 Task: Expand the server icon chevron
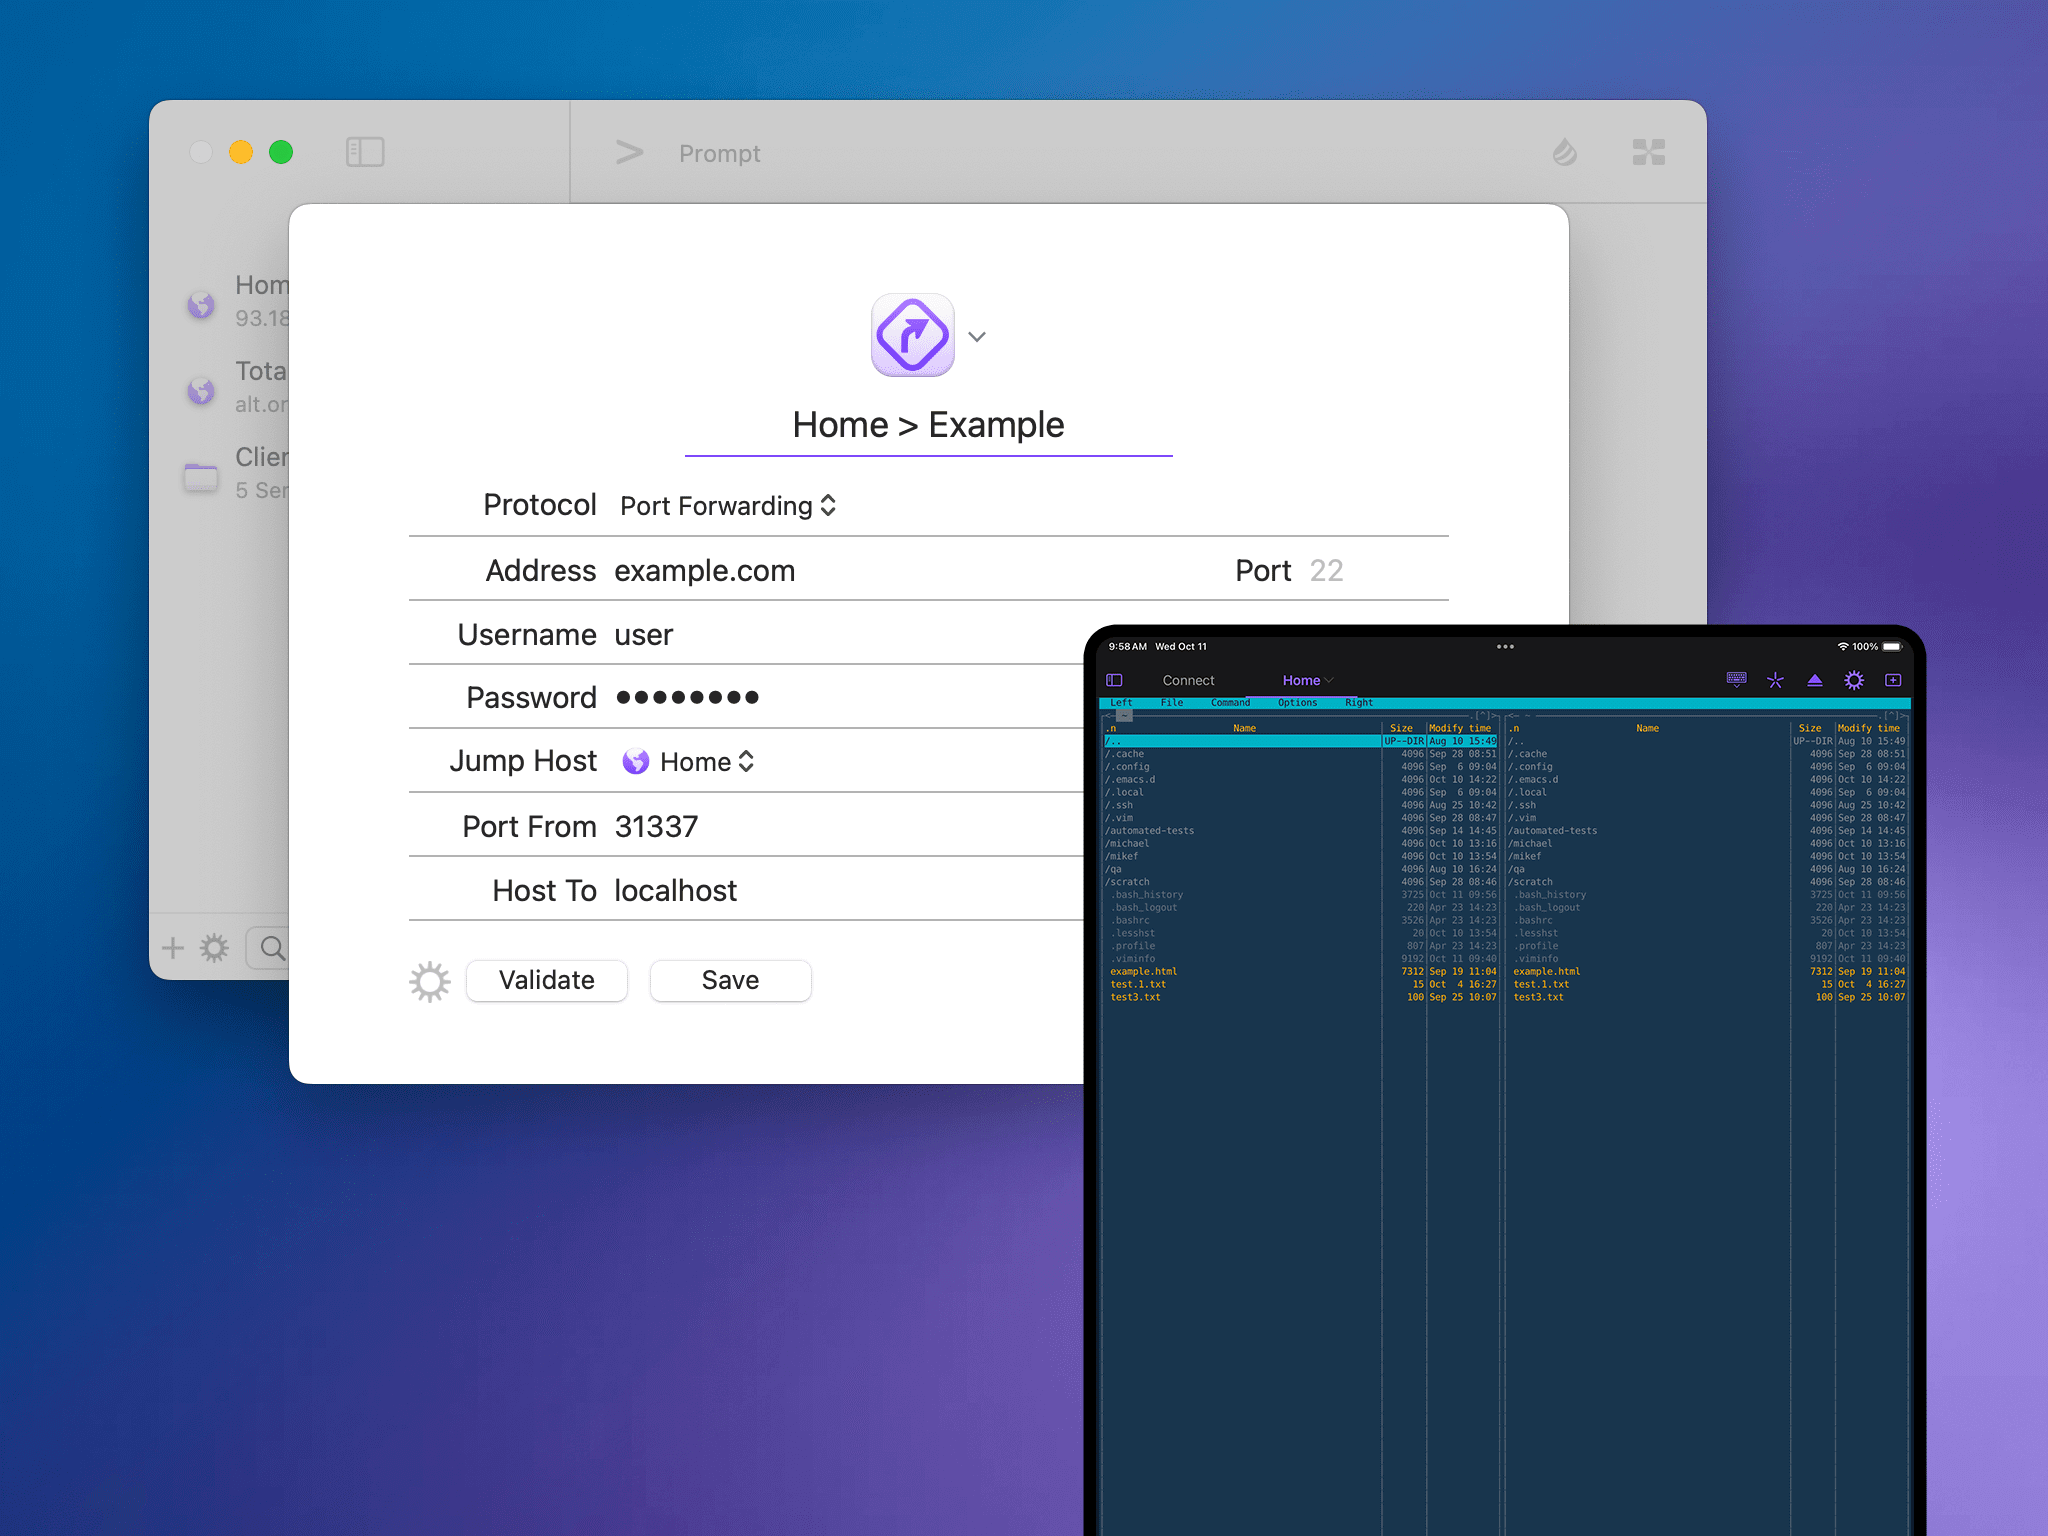pyautogui.click(x=977, y=337)
